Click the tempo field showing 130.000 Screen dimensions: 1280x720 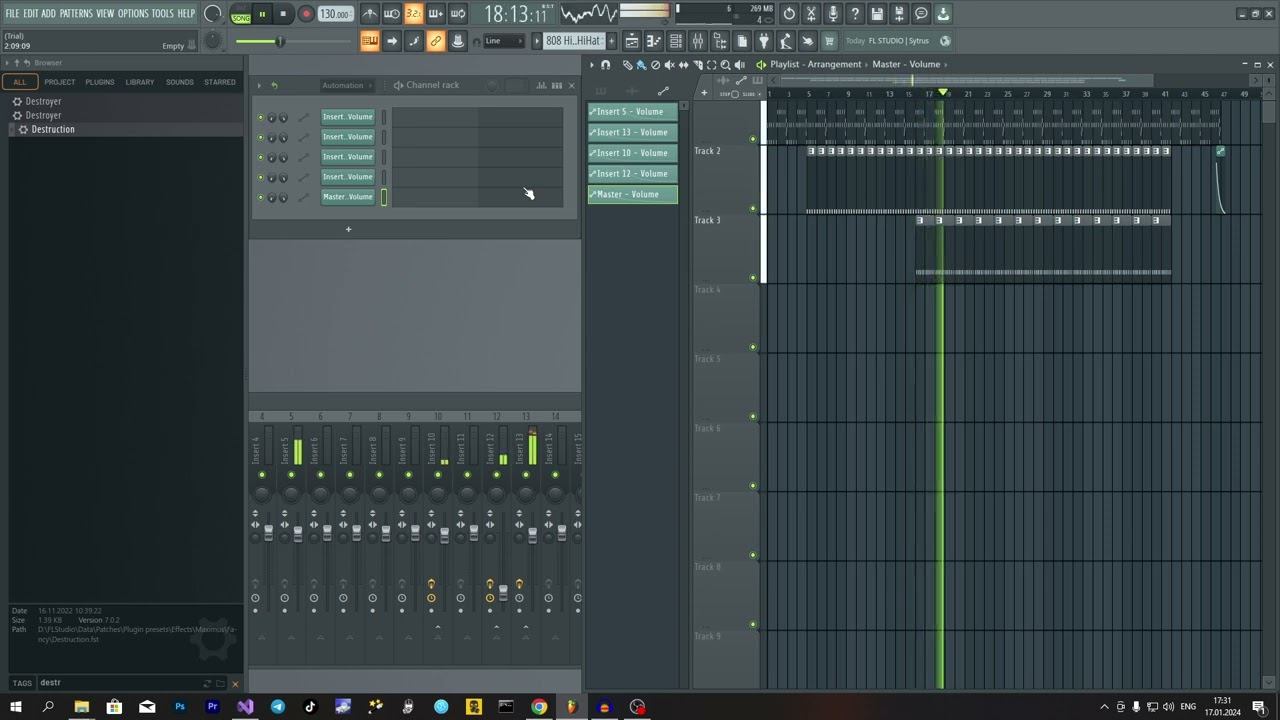(x=335, y=14)
